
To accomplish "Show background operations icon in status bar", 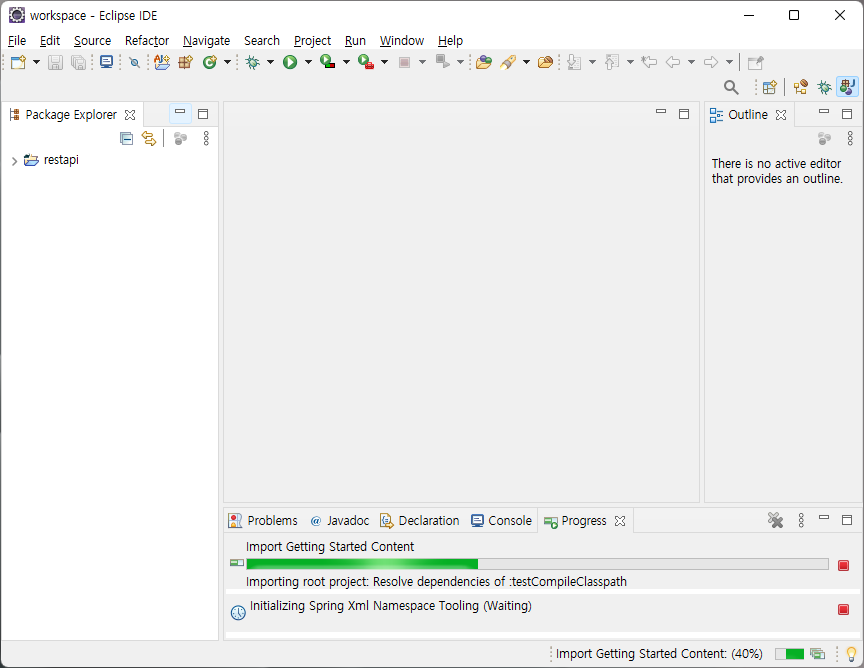I will pos(818,654).
